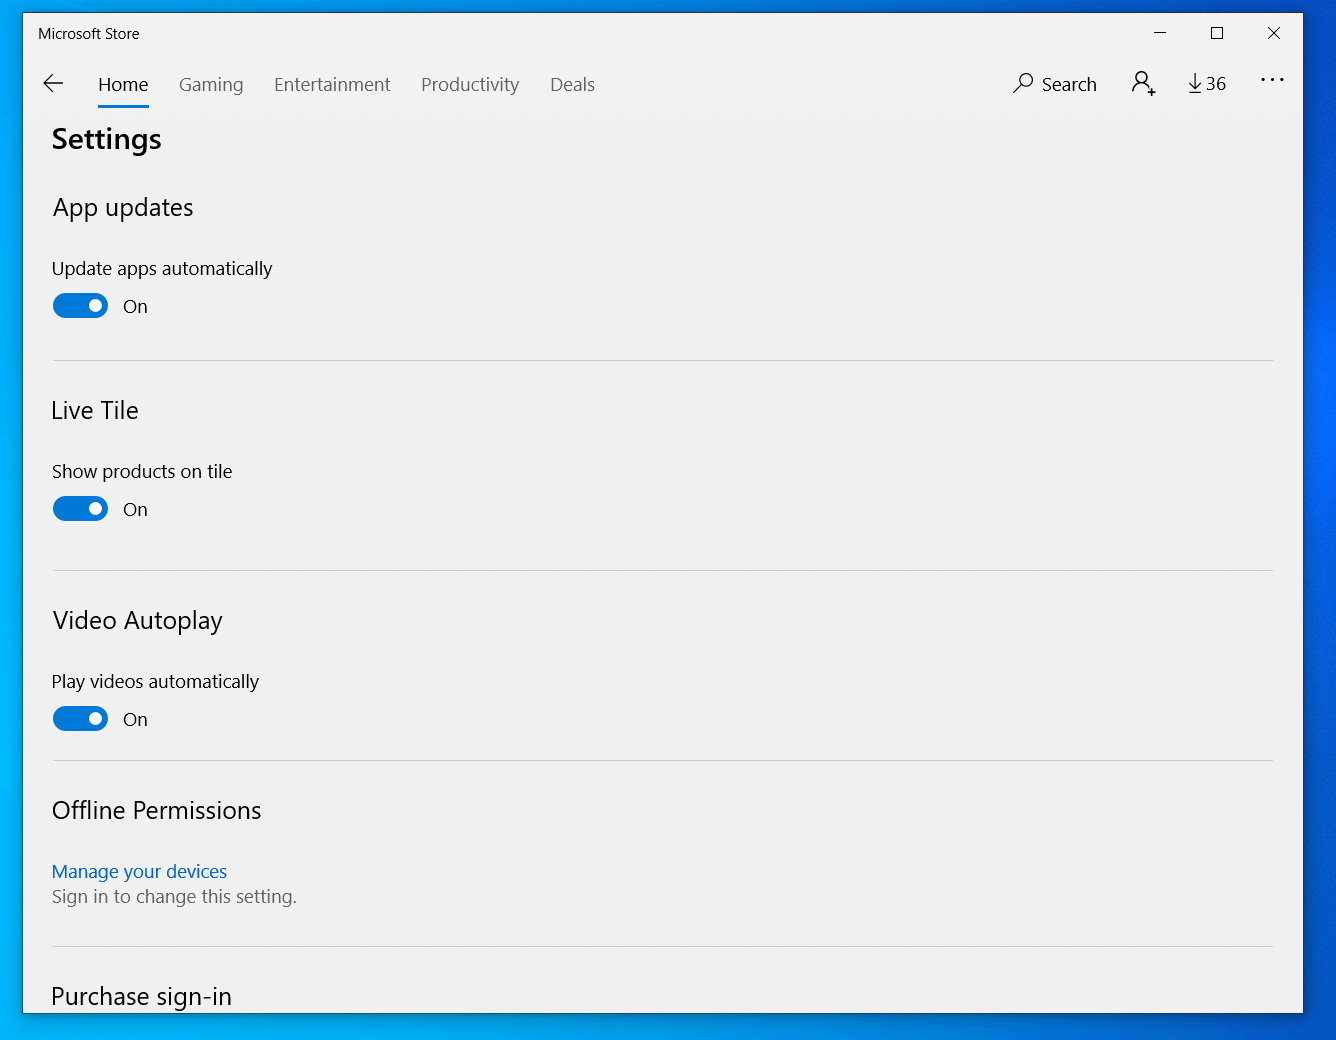The height and width of the screenshot is (1040, 1336).
Task: Turn off Update apps automatically
Action: 80,306
